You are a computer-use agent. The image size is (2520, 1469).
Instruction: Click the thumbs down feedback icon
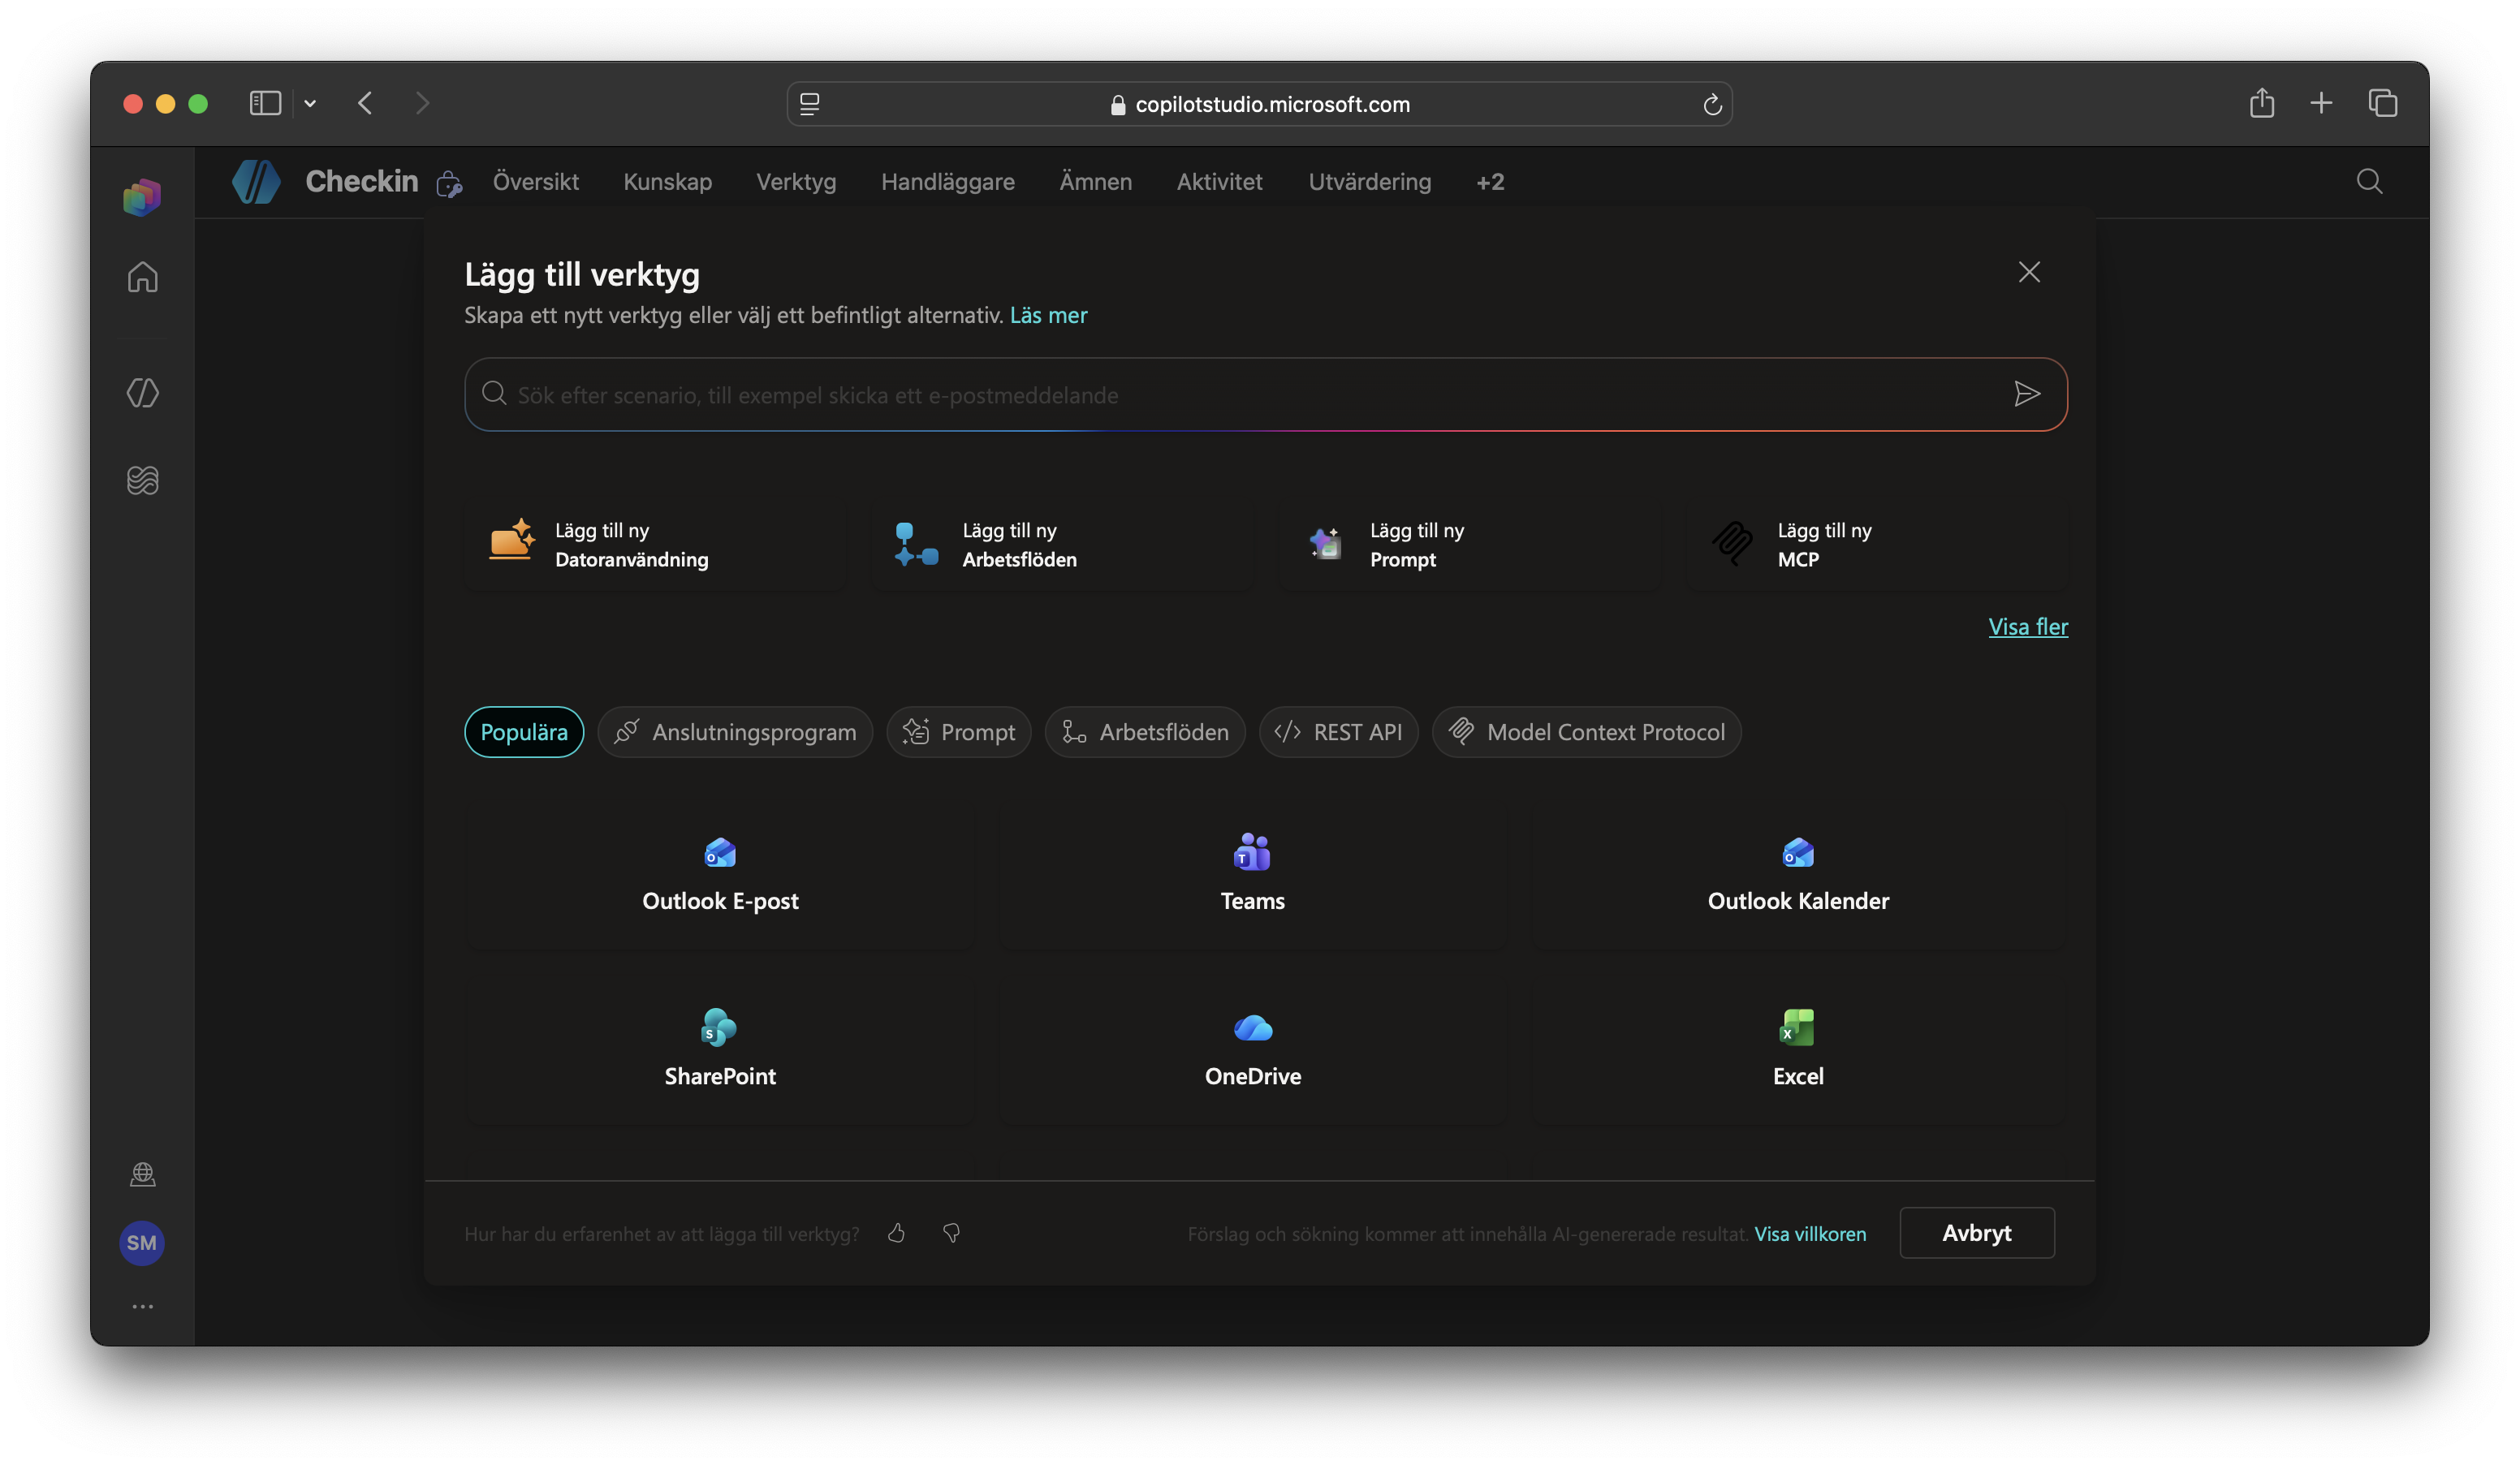point(951,1233)
